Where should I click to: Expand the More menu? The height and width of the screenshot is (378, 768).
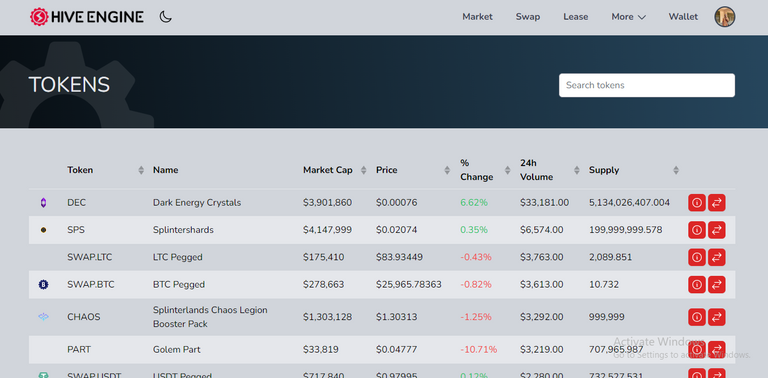[628, 17]
